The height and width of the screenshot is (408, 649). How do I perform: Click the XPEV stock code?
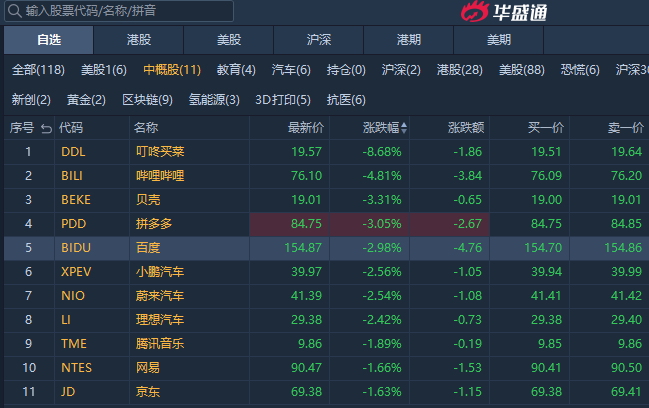tap(75, 271)
